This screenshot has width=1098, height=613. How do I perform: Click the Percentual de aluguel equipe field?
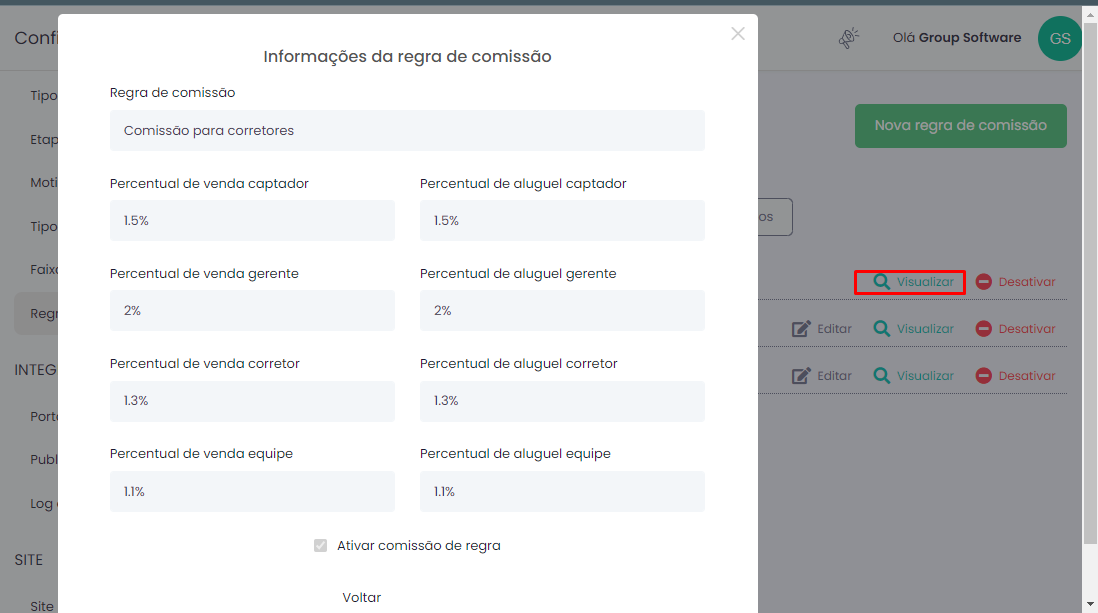[x=562, y=491]
